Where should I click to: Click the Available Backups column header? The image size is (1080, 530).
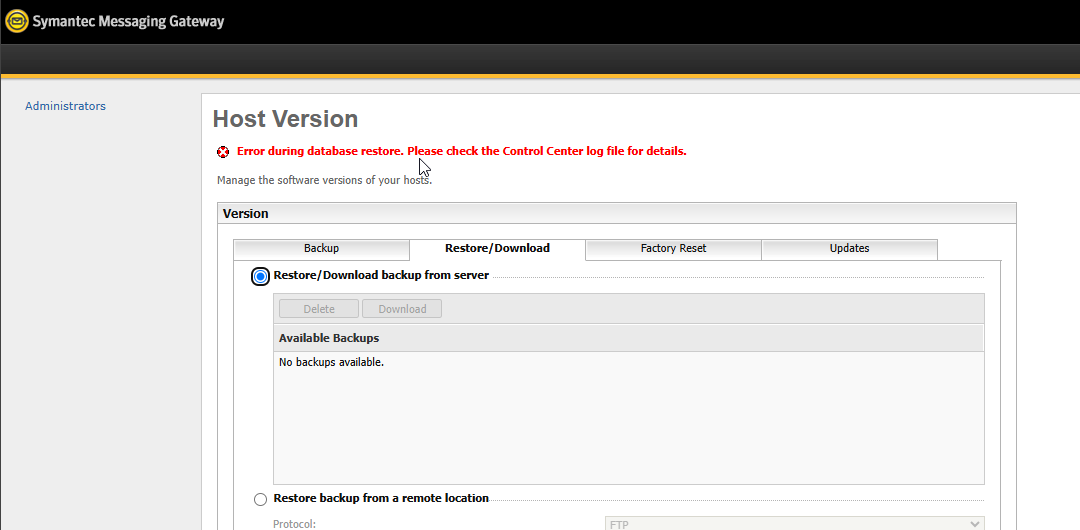[629, 338]
